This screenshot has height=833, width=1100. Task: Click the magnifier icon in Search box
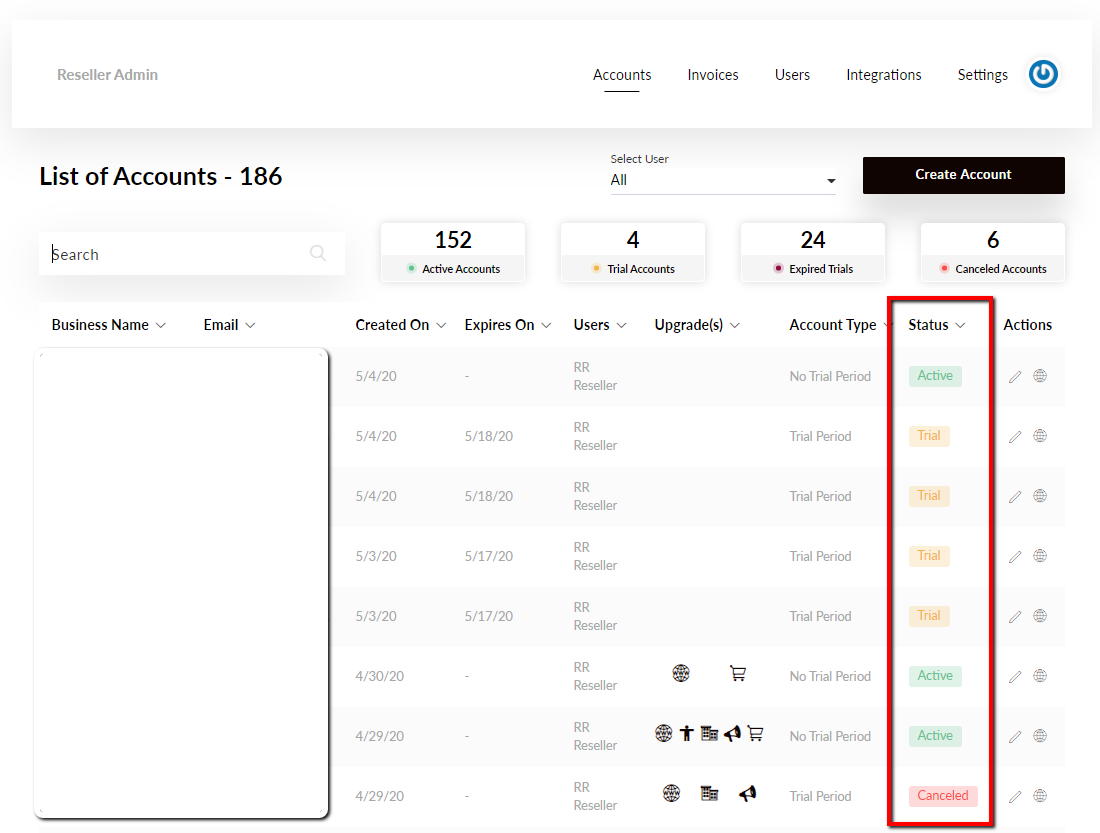click(318, 253)
